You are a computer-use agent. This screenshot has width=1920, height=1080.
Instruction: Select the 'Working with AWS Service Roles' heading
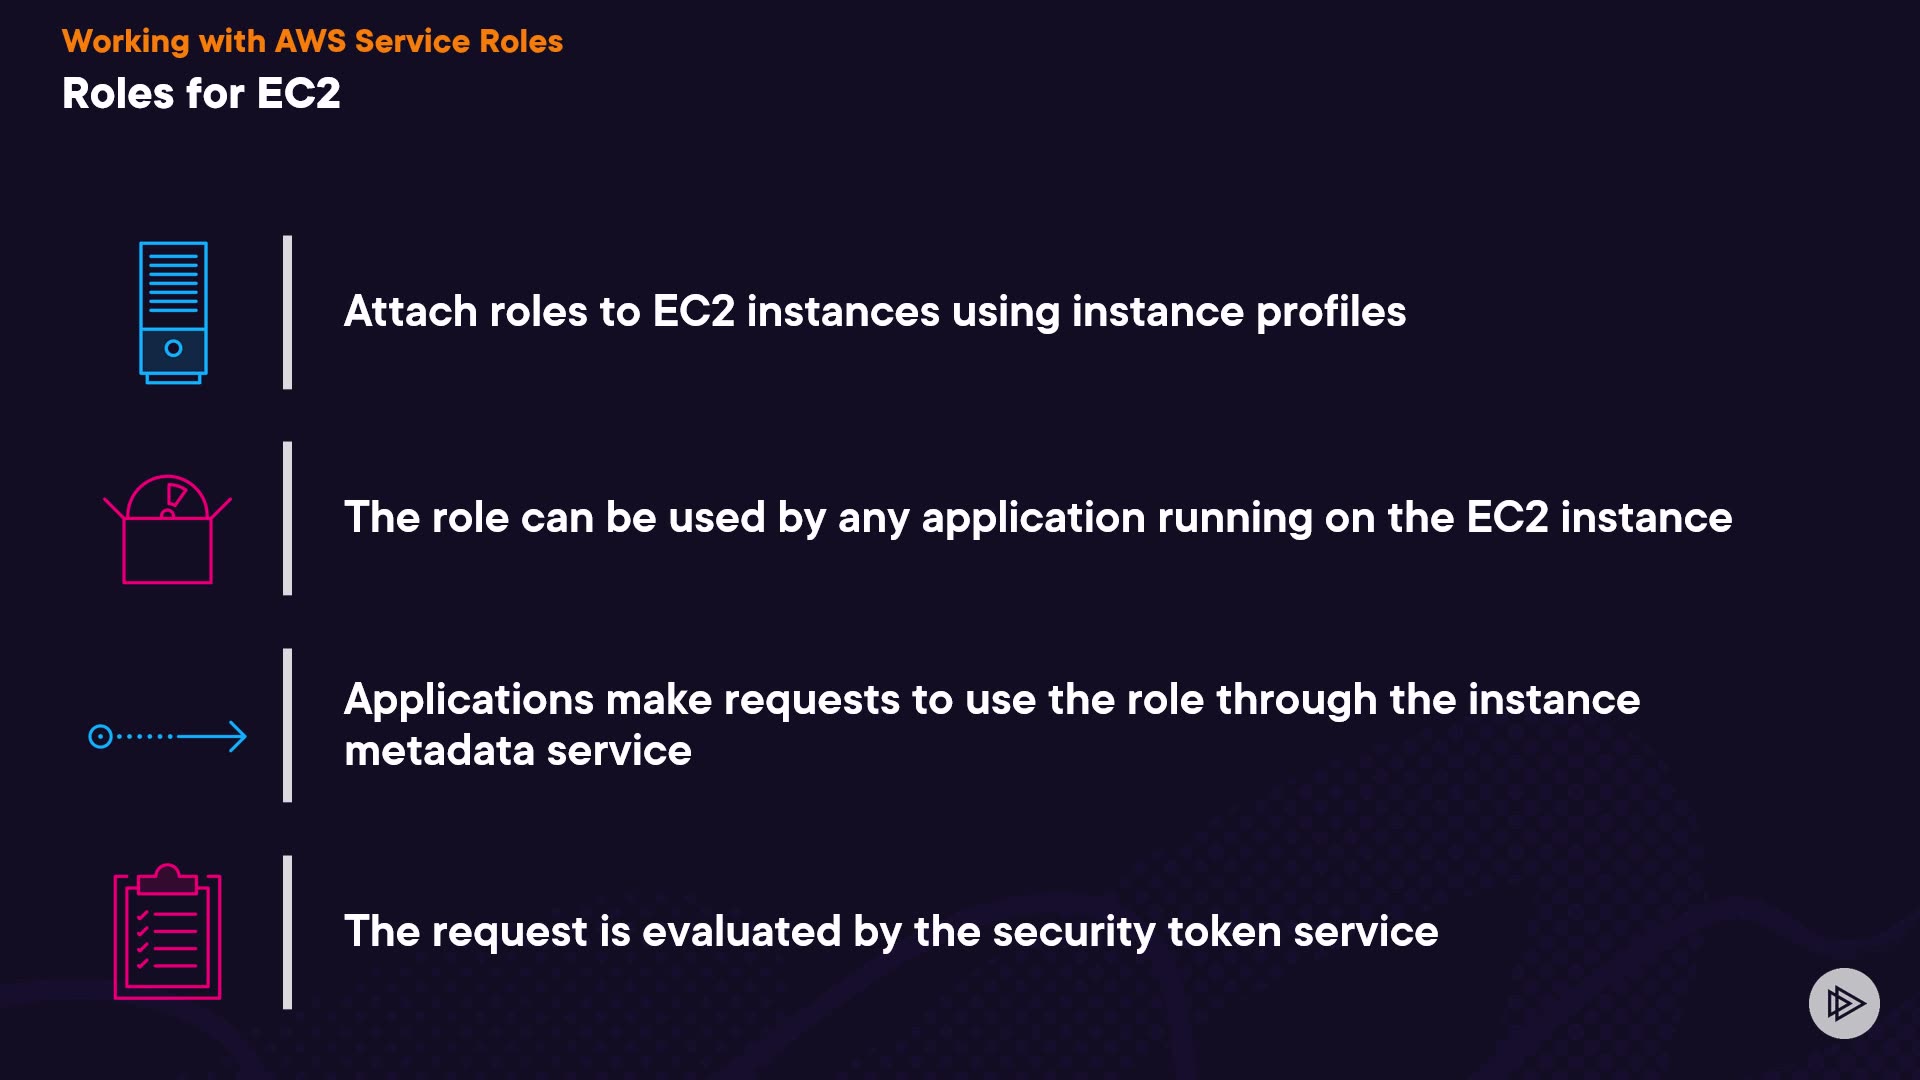(x=312, y=41)
